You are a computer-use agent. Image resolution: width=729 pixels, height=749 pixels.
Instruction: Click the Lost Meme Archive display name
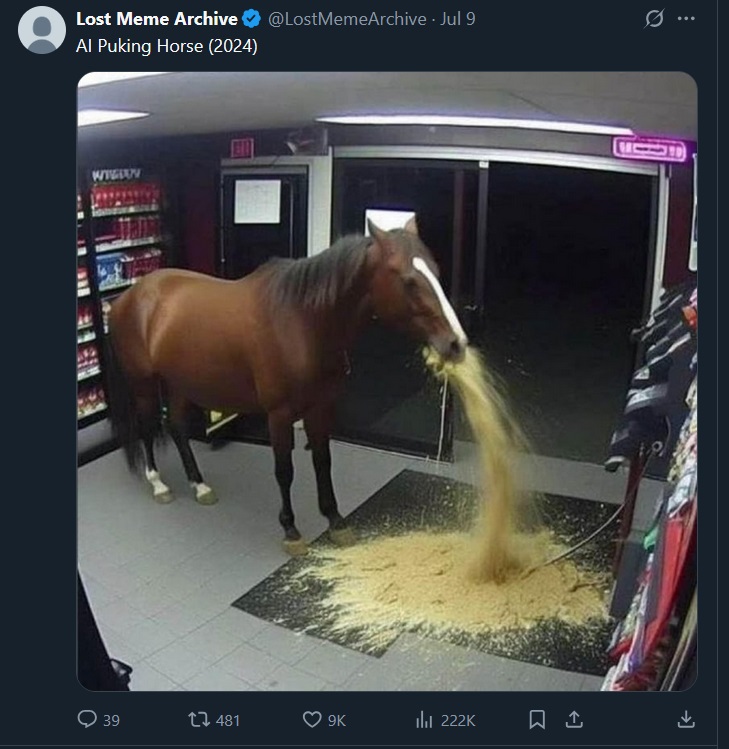coord(157,19)
